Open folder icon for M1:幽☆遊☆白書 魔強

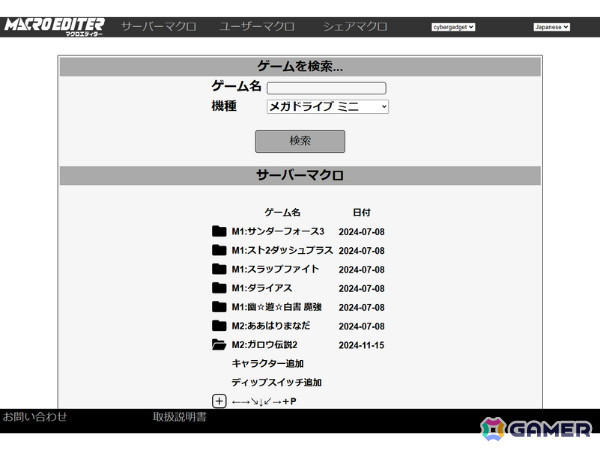(x=219, y=307)
